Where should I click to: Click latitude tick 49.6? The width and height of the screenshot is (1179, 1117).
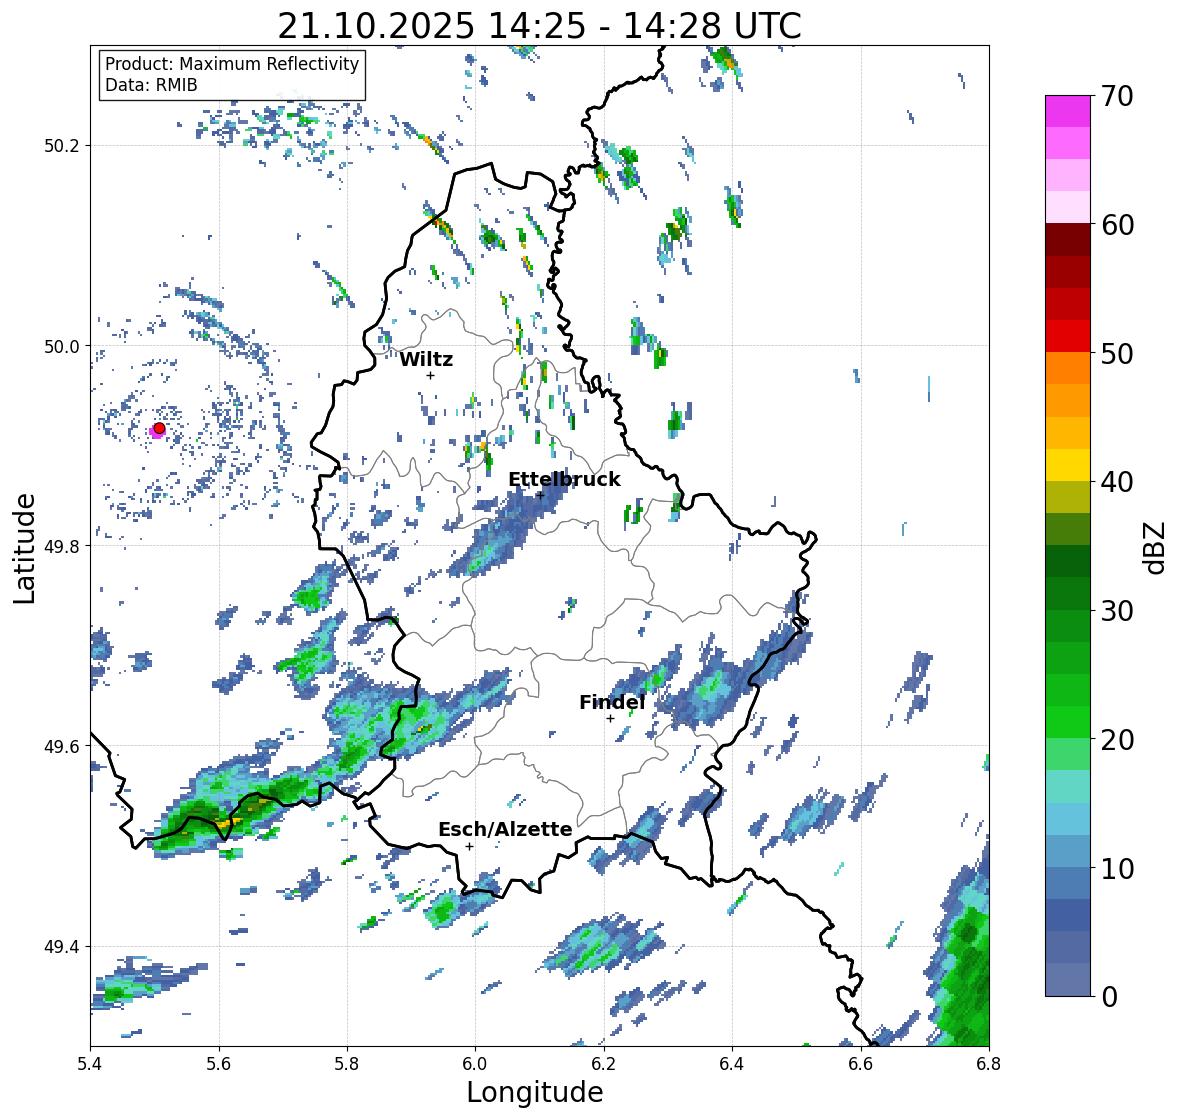click(62, 746)
